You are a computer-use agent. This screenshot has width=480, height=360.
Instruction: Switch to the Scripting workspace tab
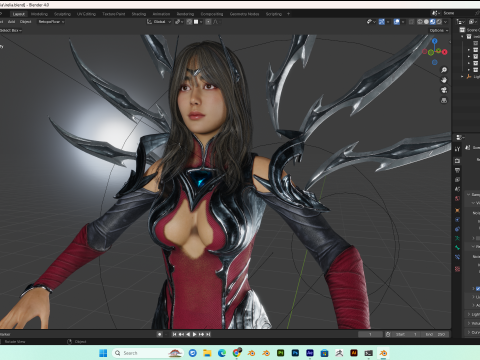click(x=274, y=14)
